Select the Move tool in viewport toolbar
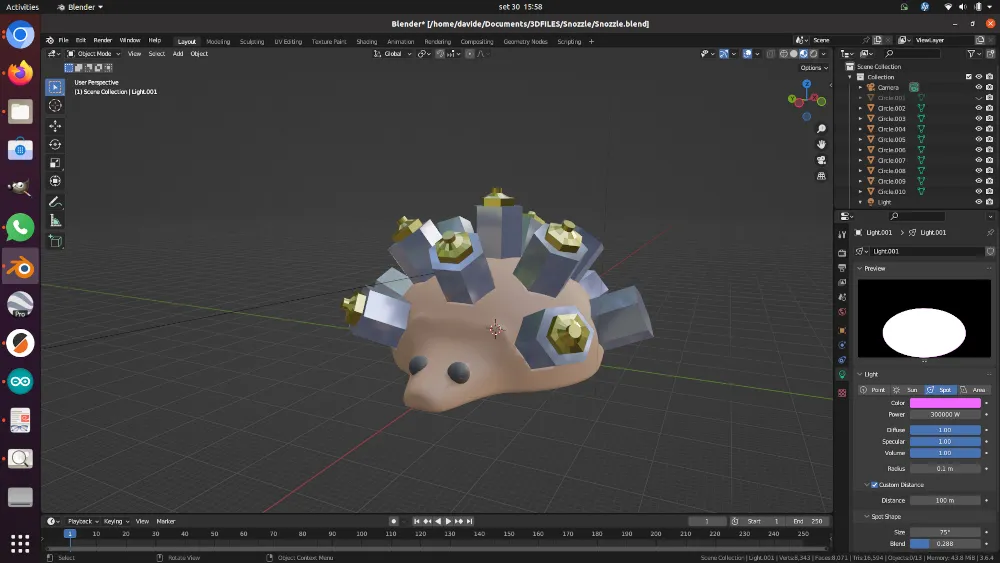 (55, 126)
